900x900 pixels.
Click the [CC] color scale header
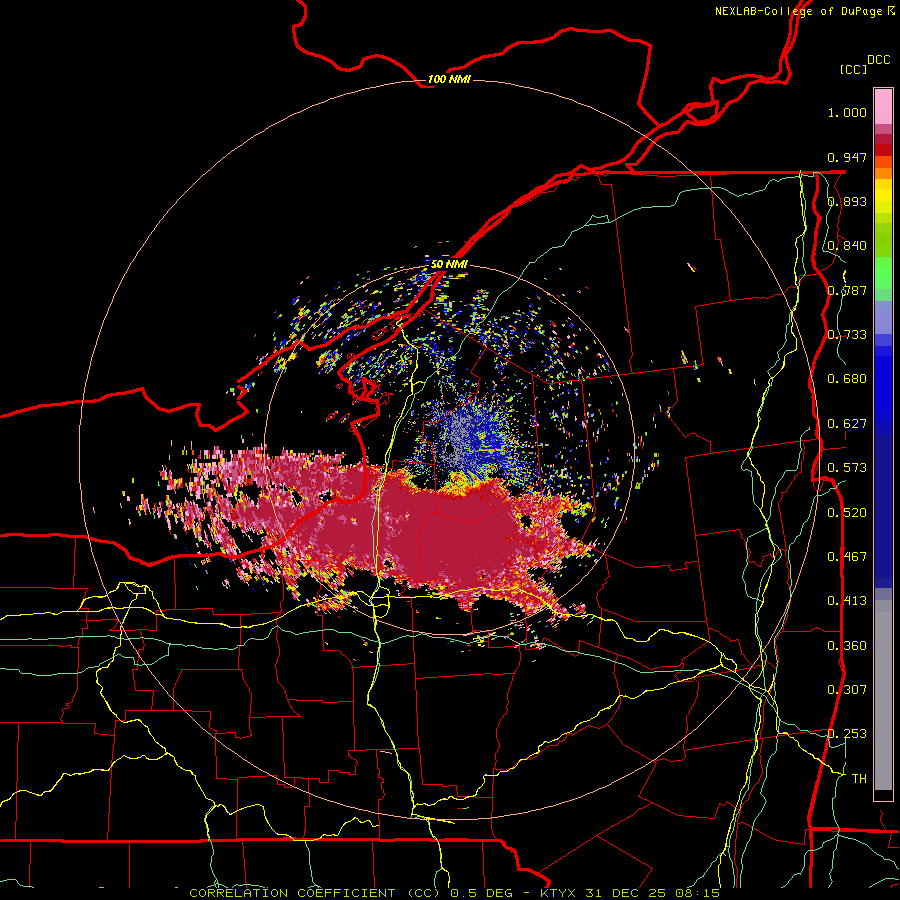point(853,69)
